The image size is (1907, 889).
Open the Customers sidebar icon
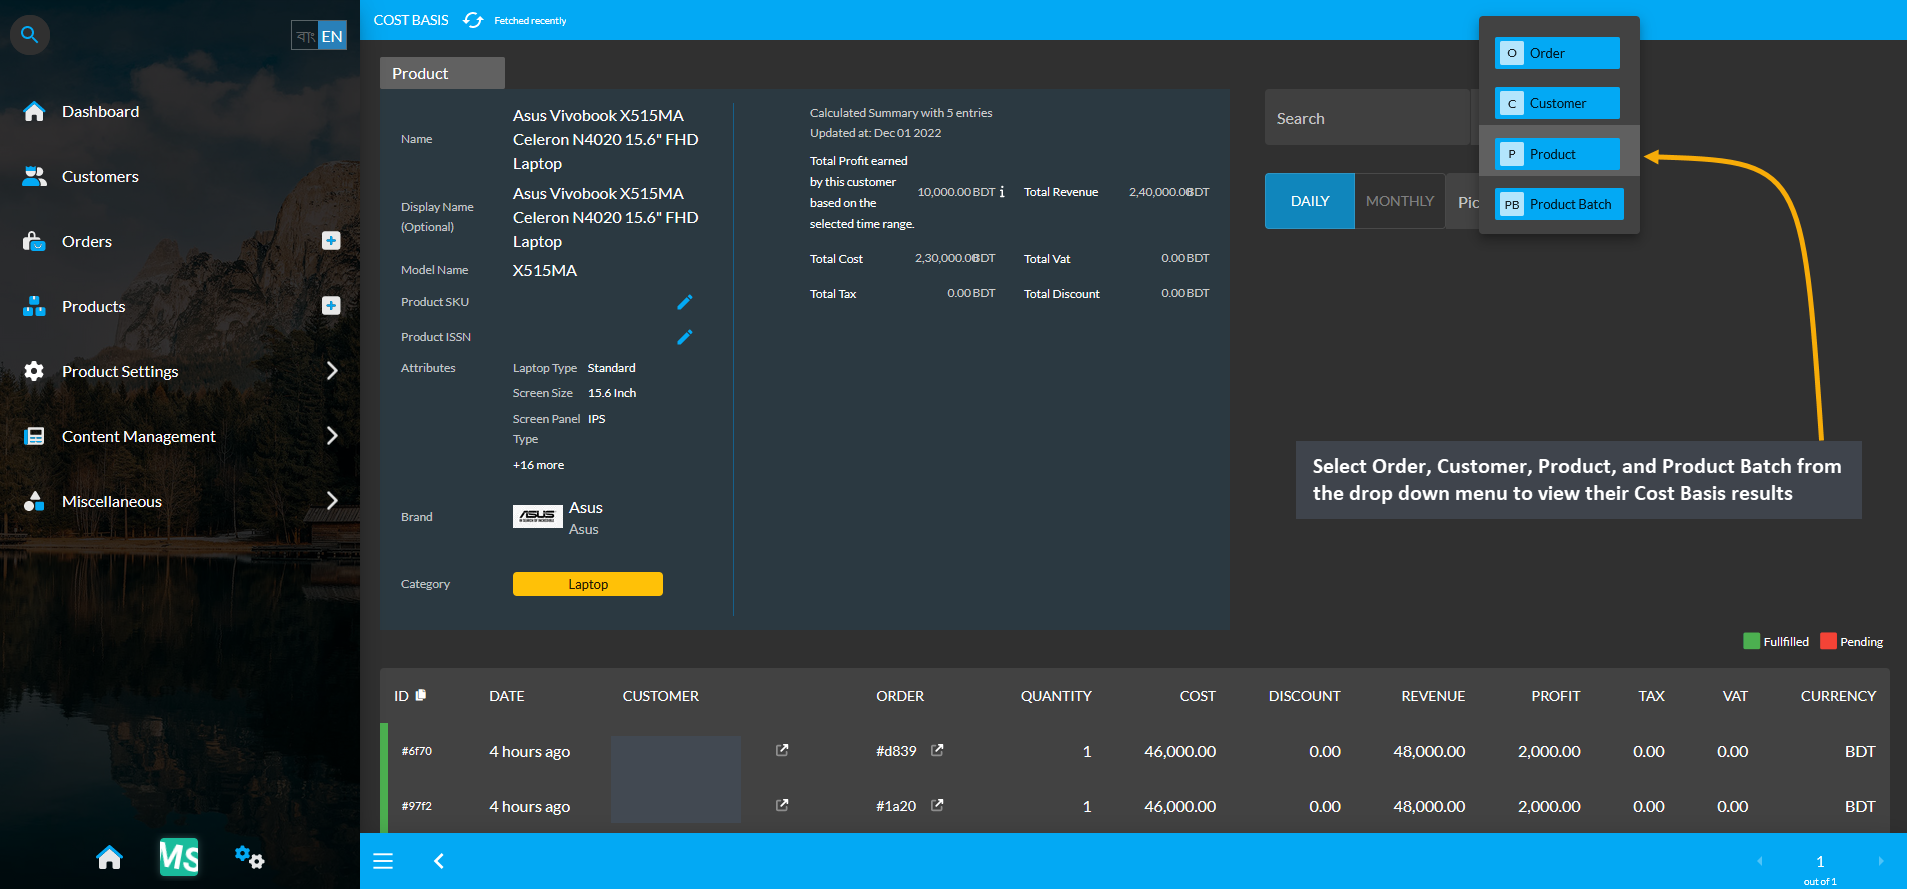[34, 176]
